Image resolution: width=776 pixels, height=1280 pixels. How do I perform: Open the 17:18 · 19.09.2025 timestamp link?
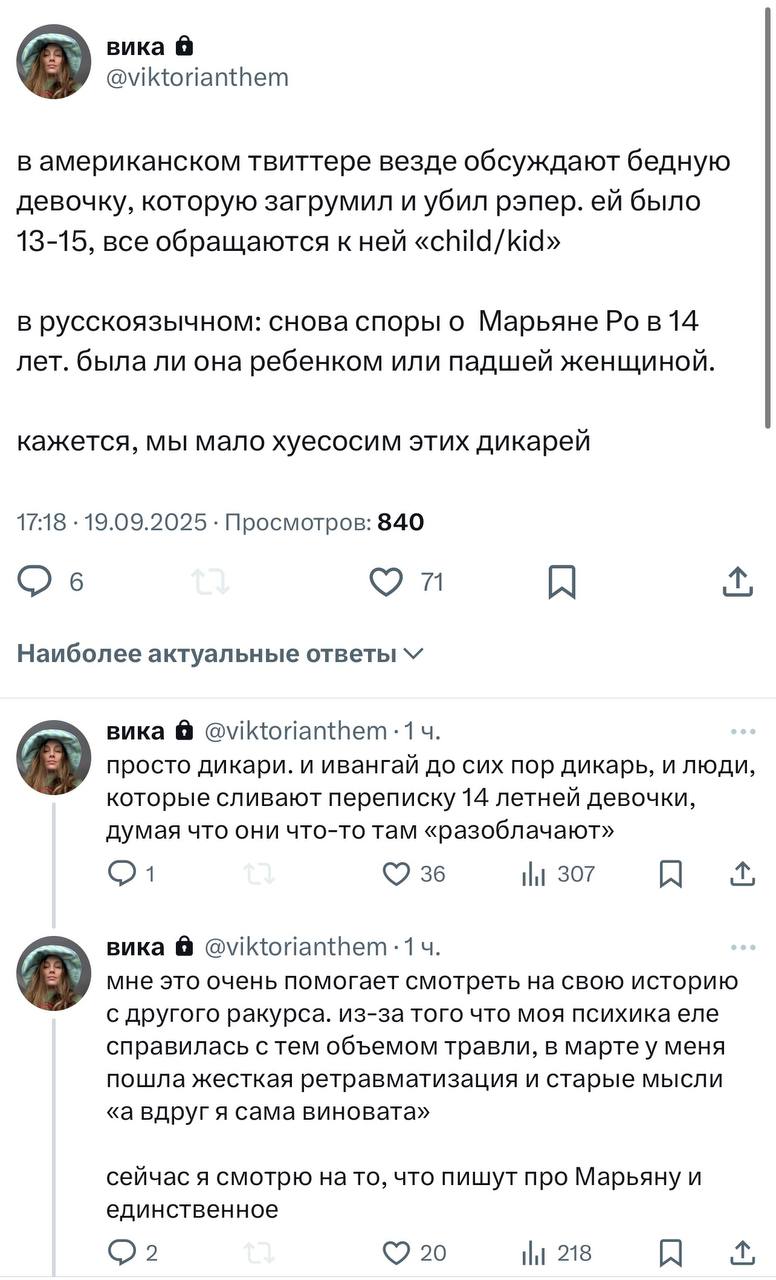pyautogui.click(x=112, y=522)
